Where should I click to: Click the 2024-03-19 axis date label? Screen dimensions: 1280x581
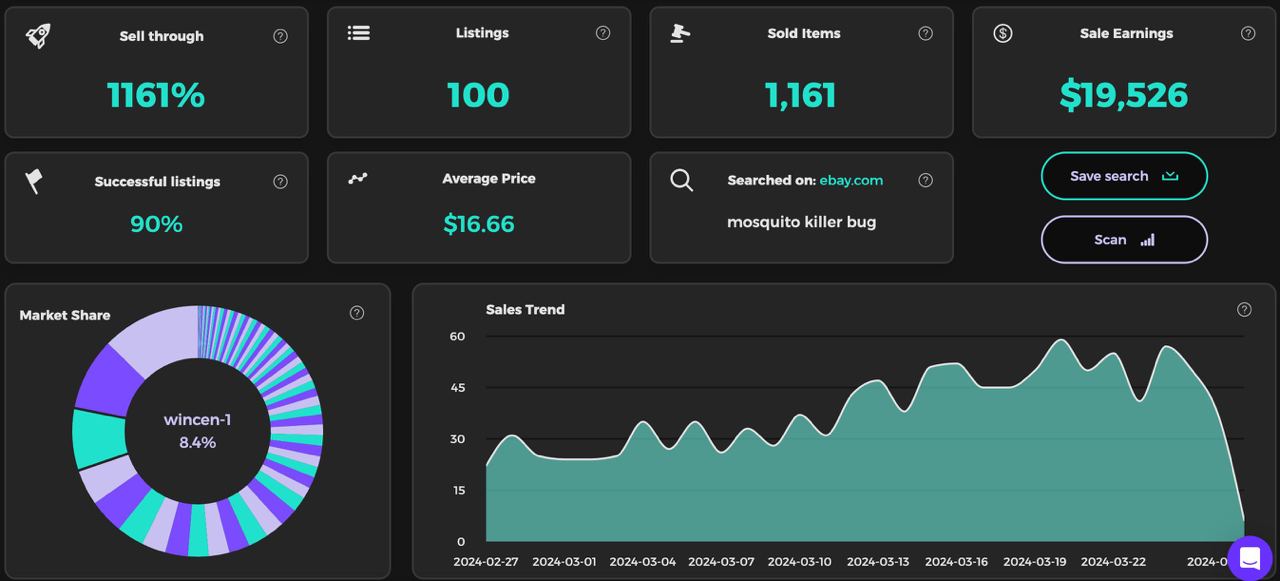click(x=1035, y=562)
